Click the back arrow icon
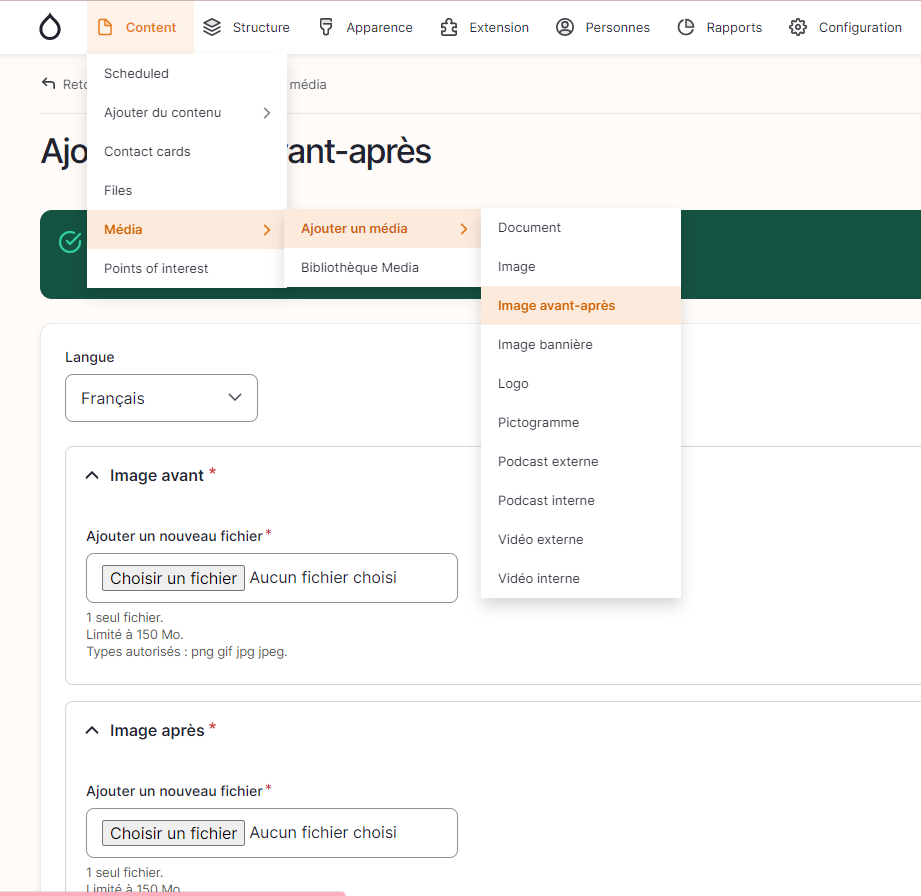 [x=49, y=84]
